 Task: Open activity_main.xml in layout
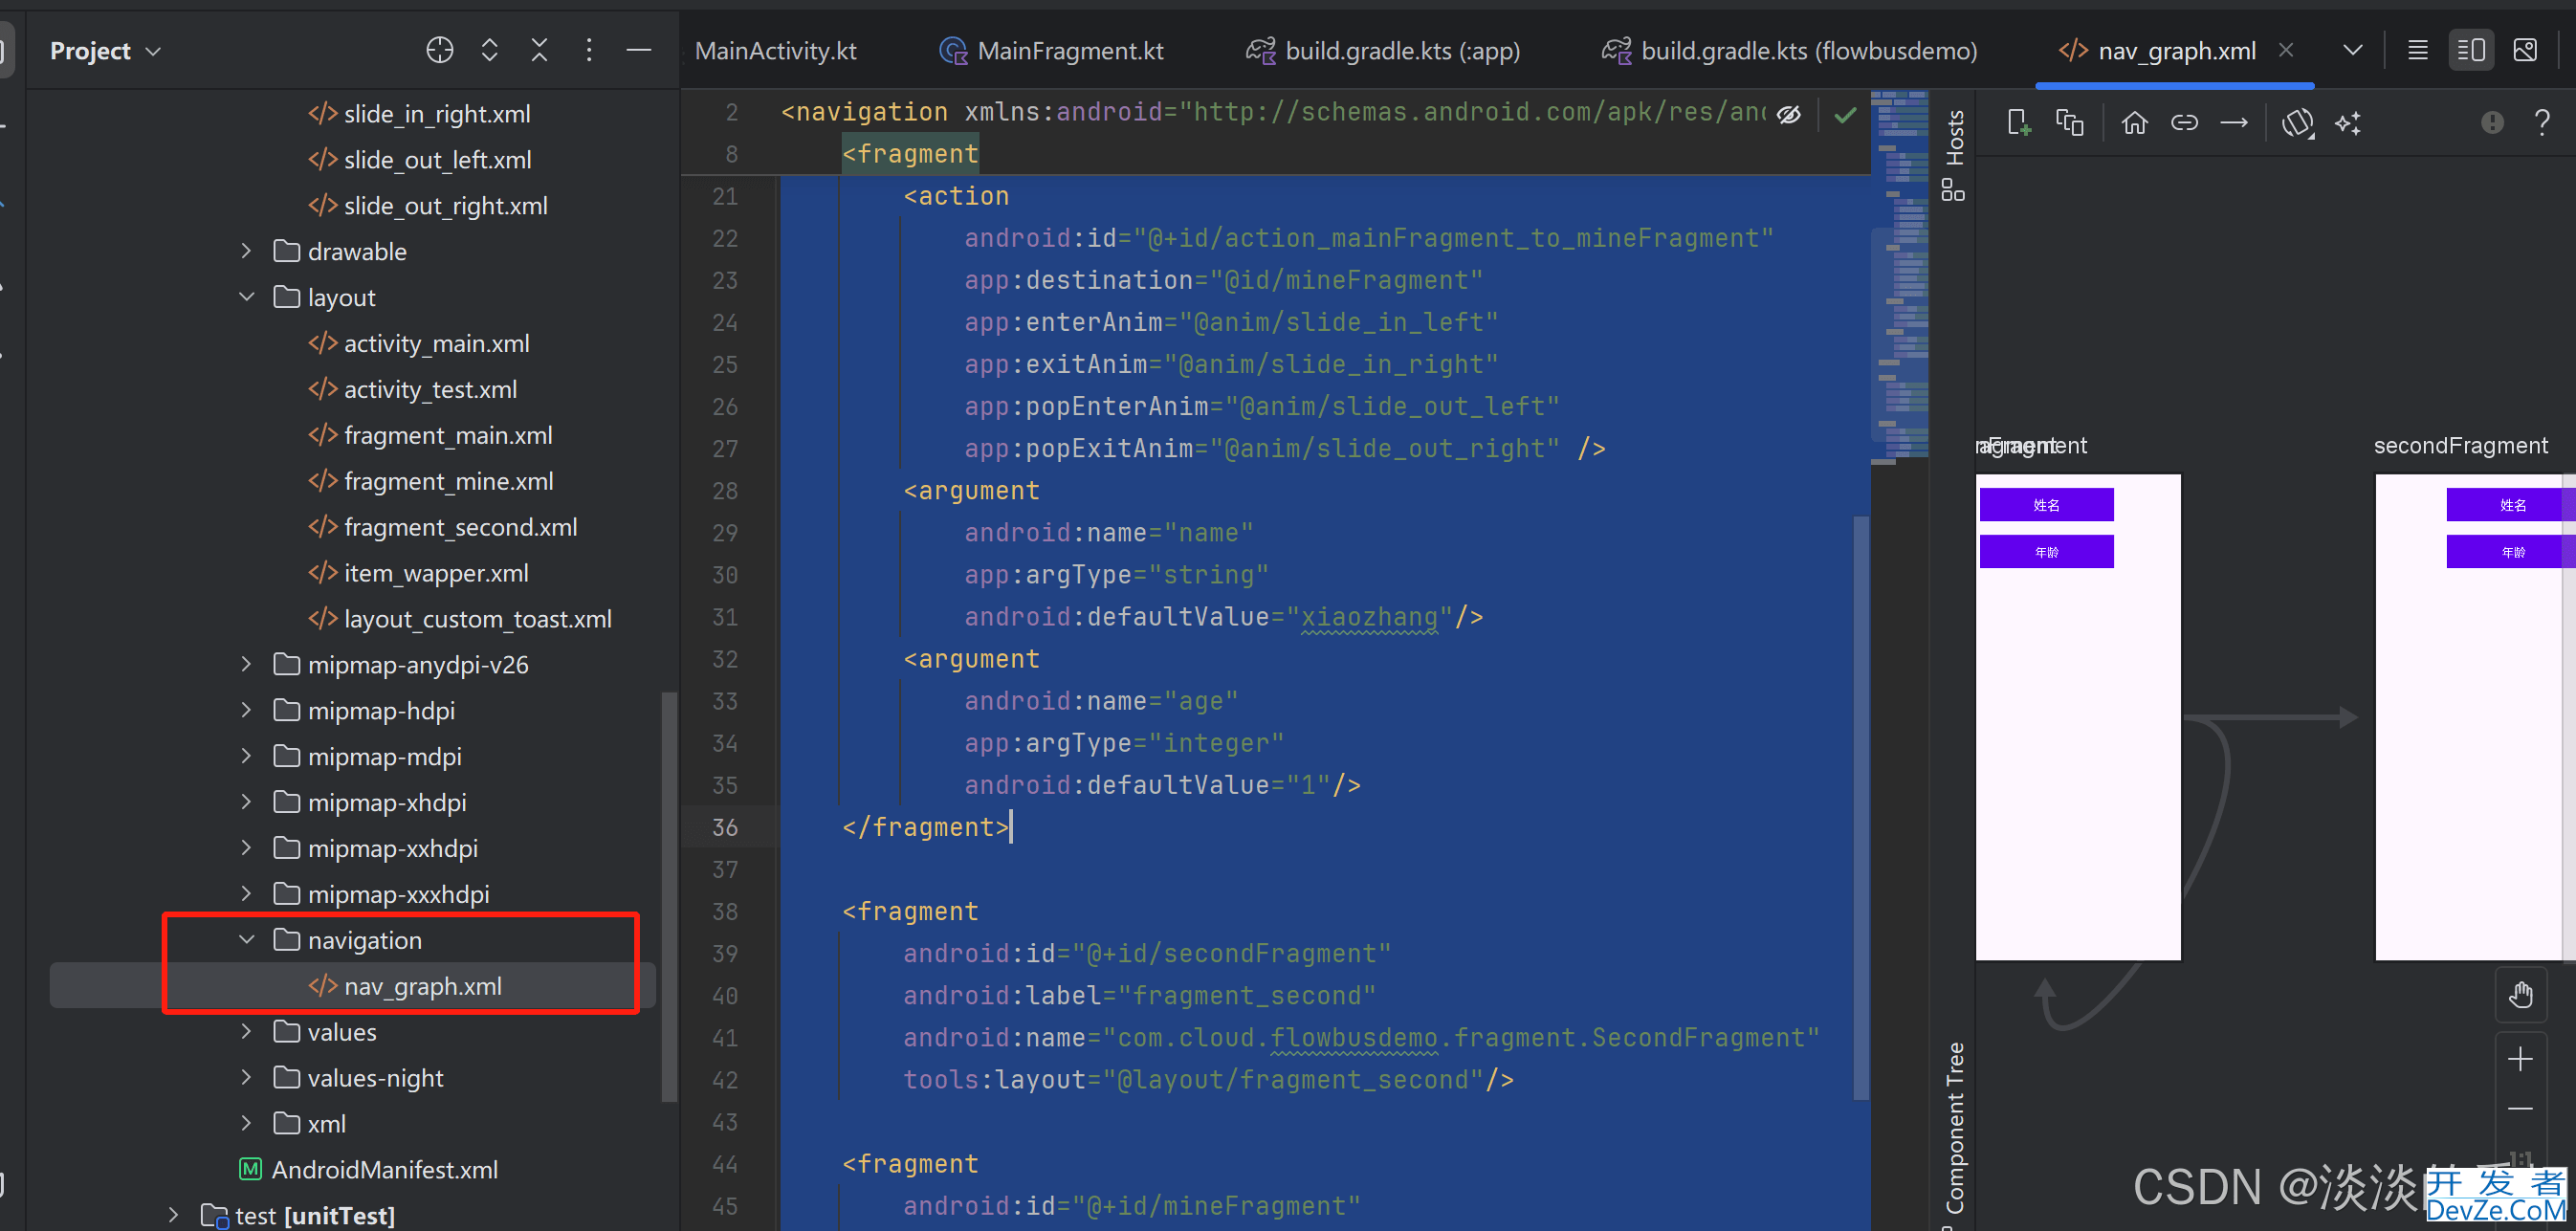418,343
